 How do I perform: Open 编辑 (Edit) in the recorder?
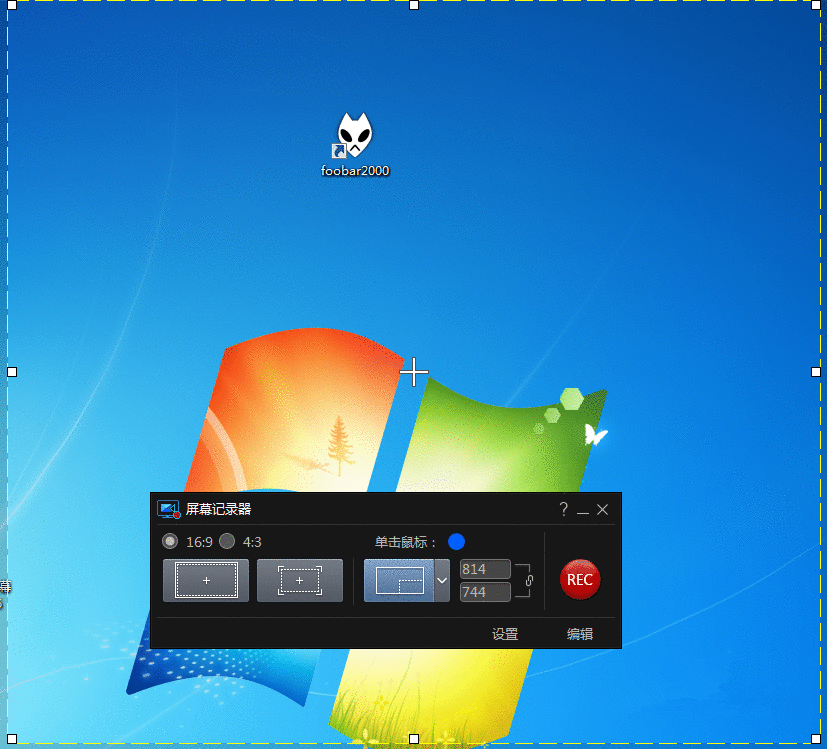[x=580, y=634]
